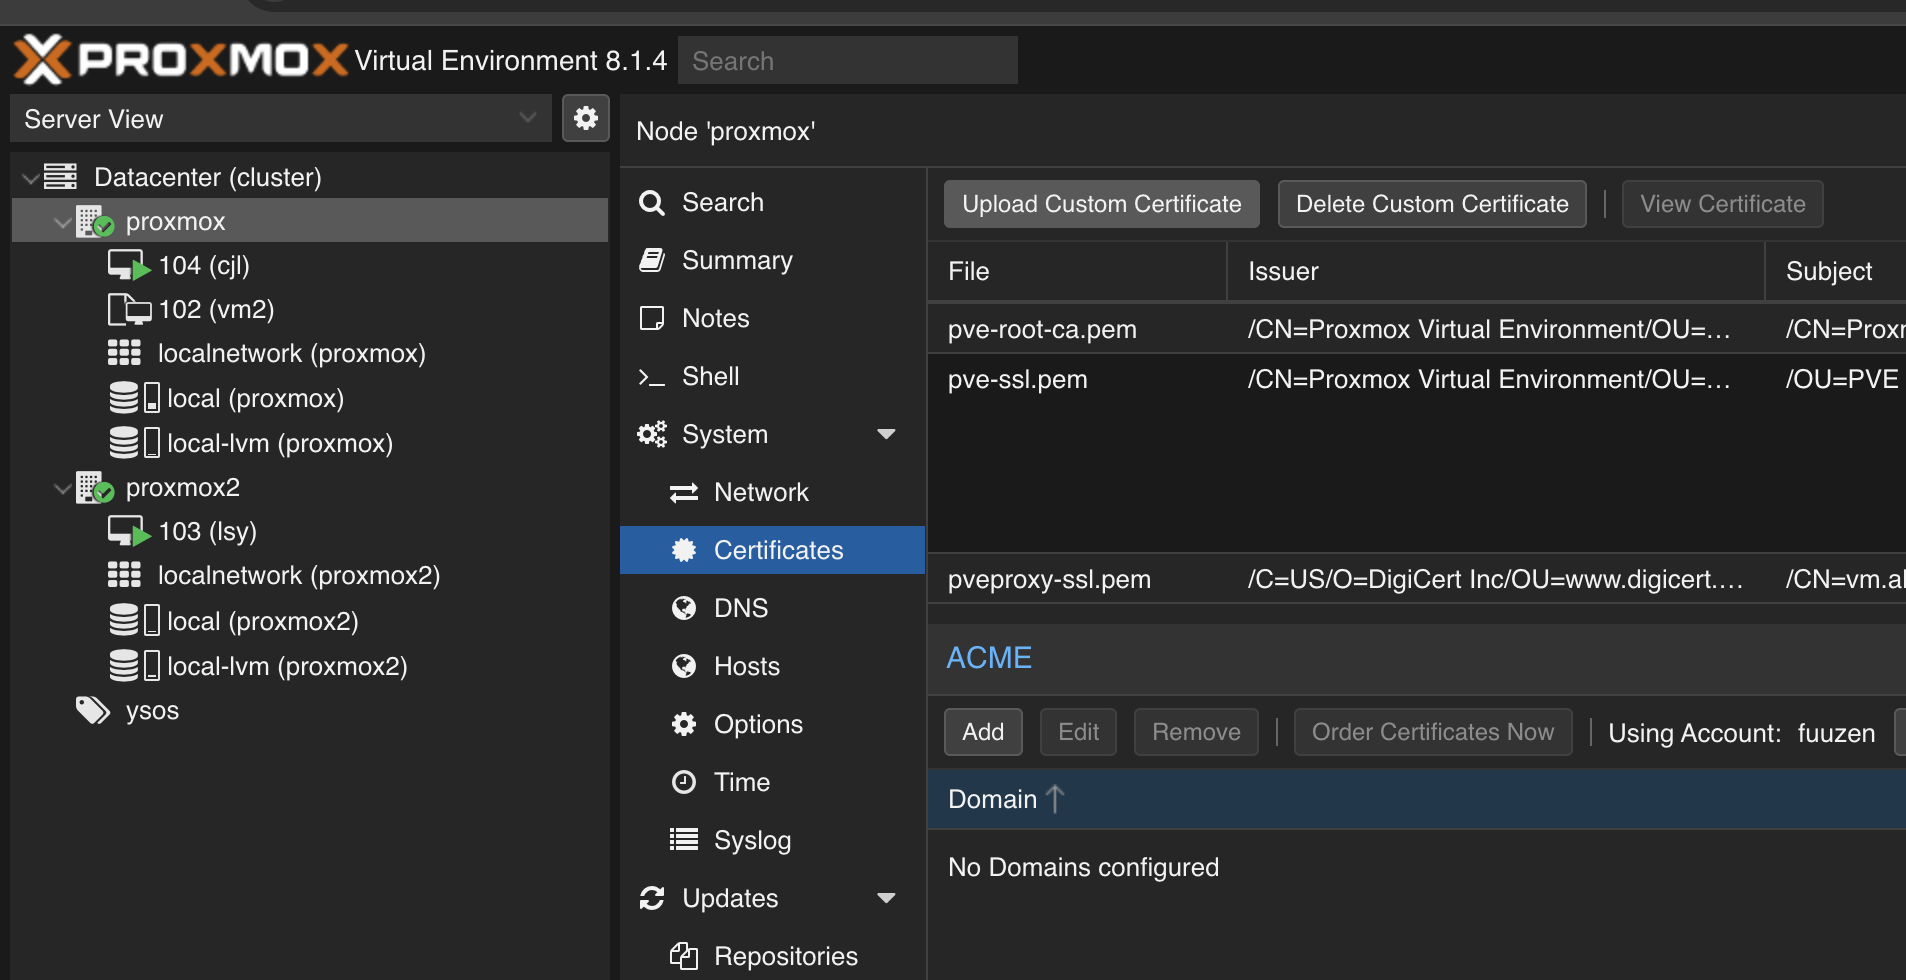Click the localnetwork (proxmox2) grid icon

click(x=124, y=575)
